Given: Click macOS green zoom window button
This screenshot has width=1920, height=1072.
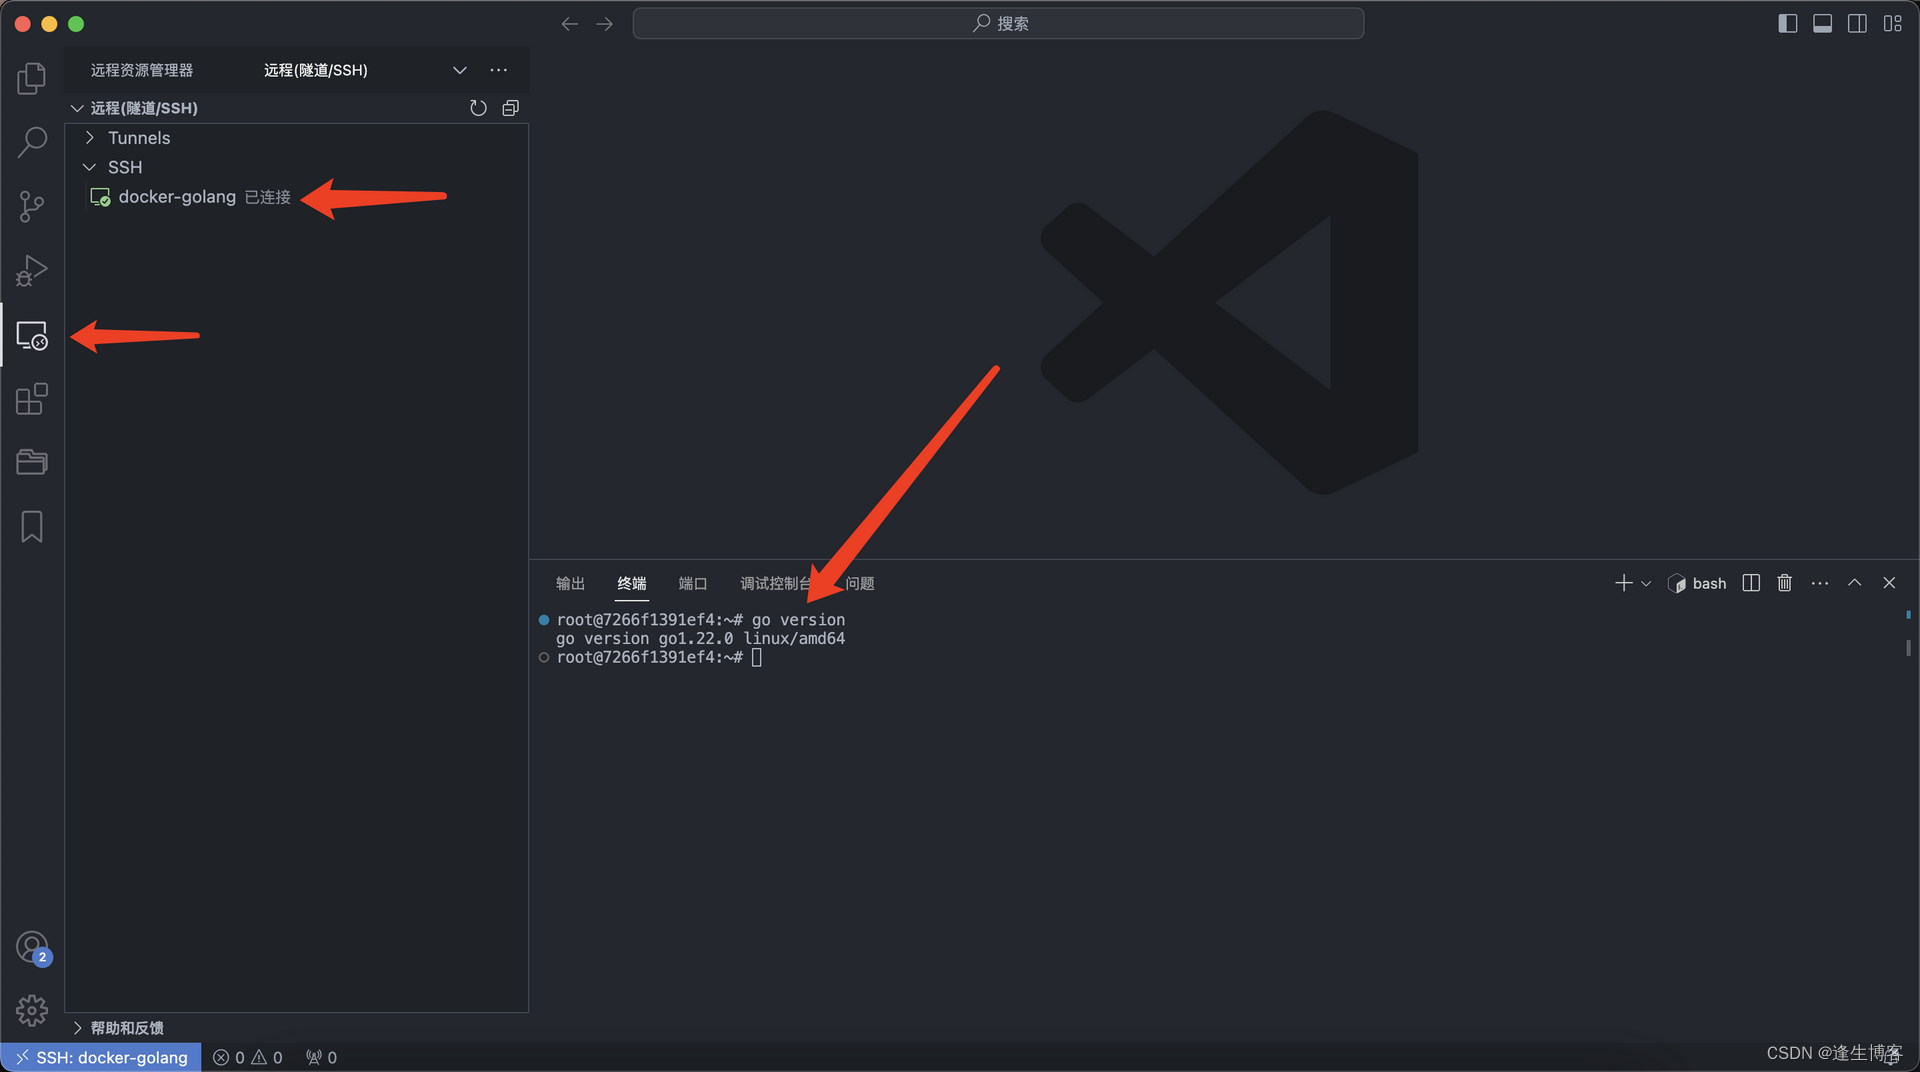Looking at the screenshot, I should coord(76,23).
